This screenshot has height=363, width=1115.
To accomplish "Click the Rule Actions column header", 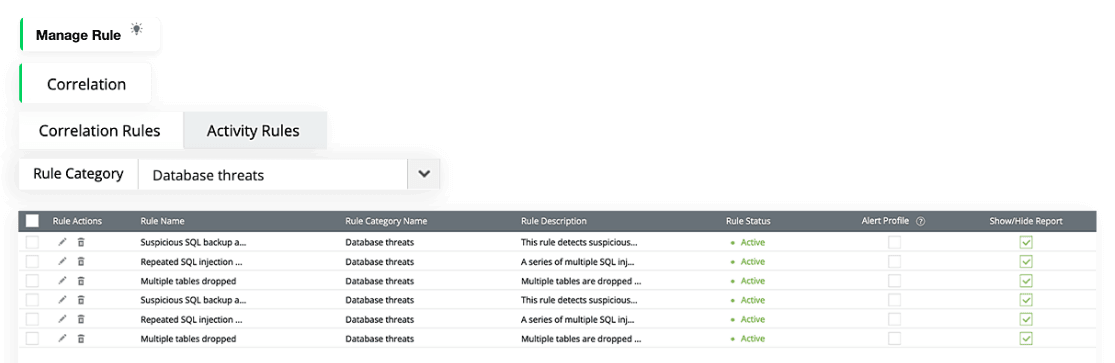I will (78, 221).
